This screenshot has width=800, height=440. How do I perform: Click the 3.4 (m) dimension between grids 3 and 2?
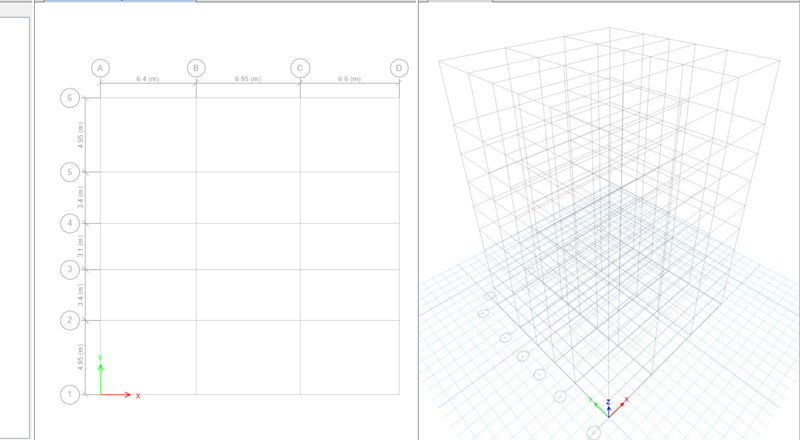pyautogui.click(x=81, y=295)
